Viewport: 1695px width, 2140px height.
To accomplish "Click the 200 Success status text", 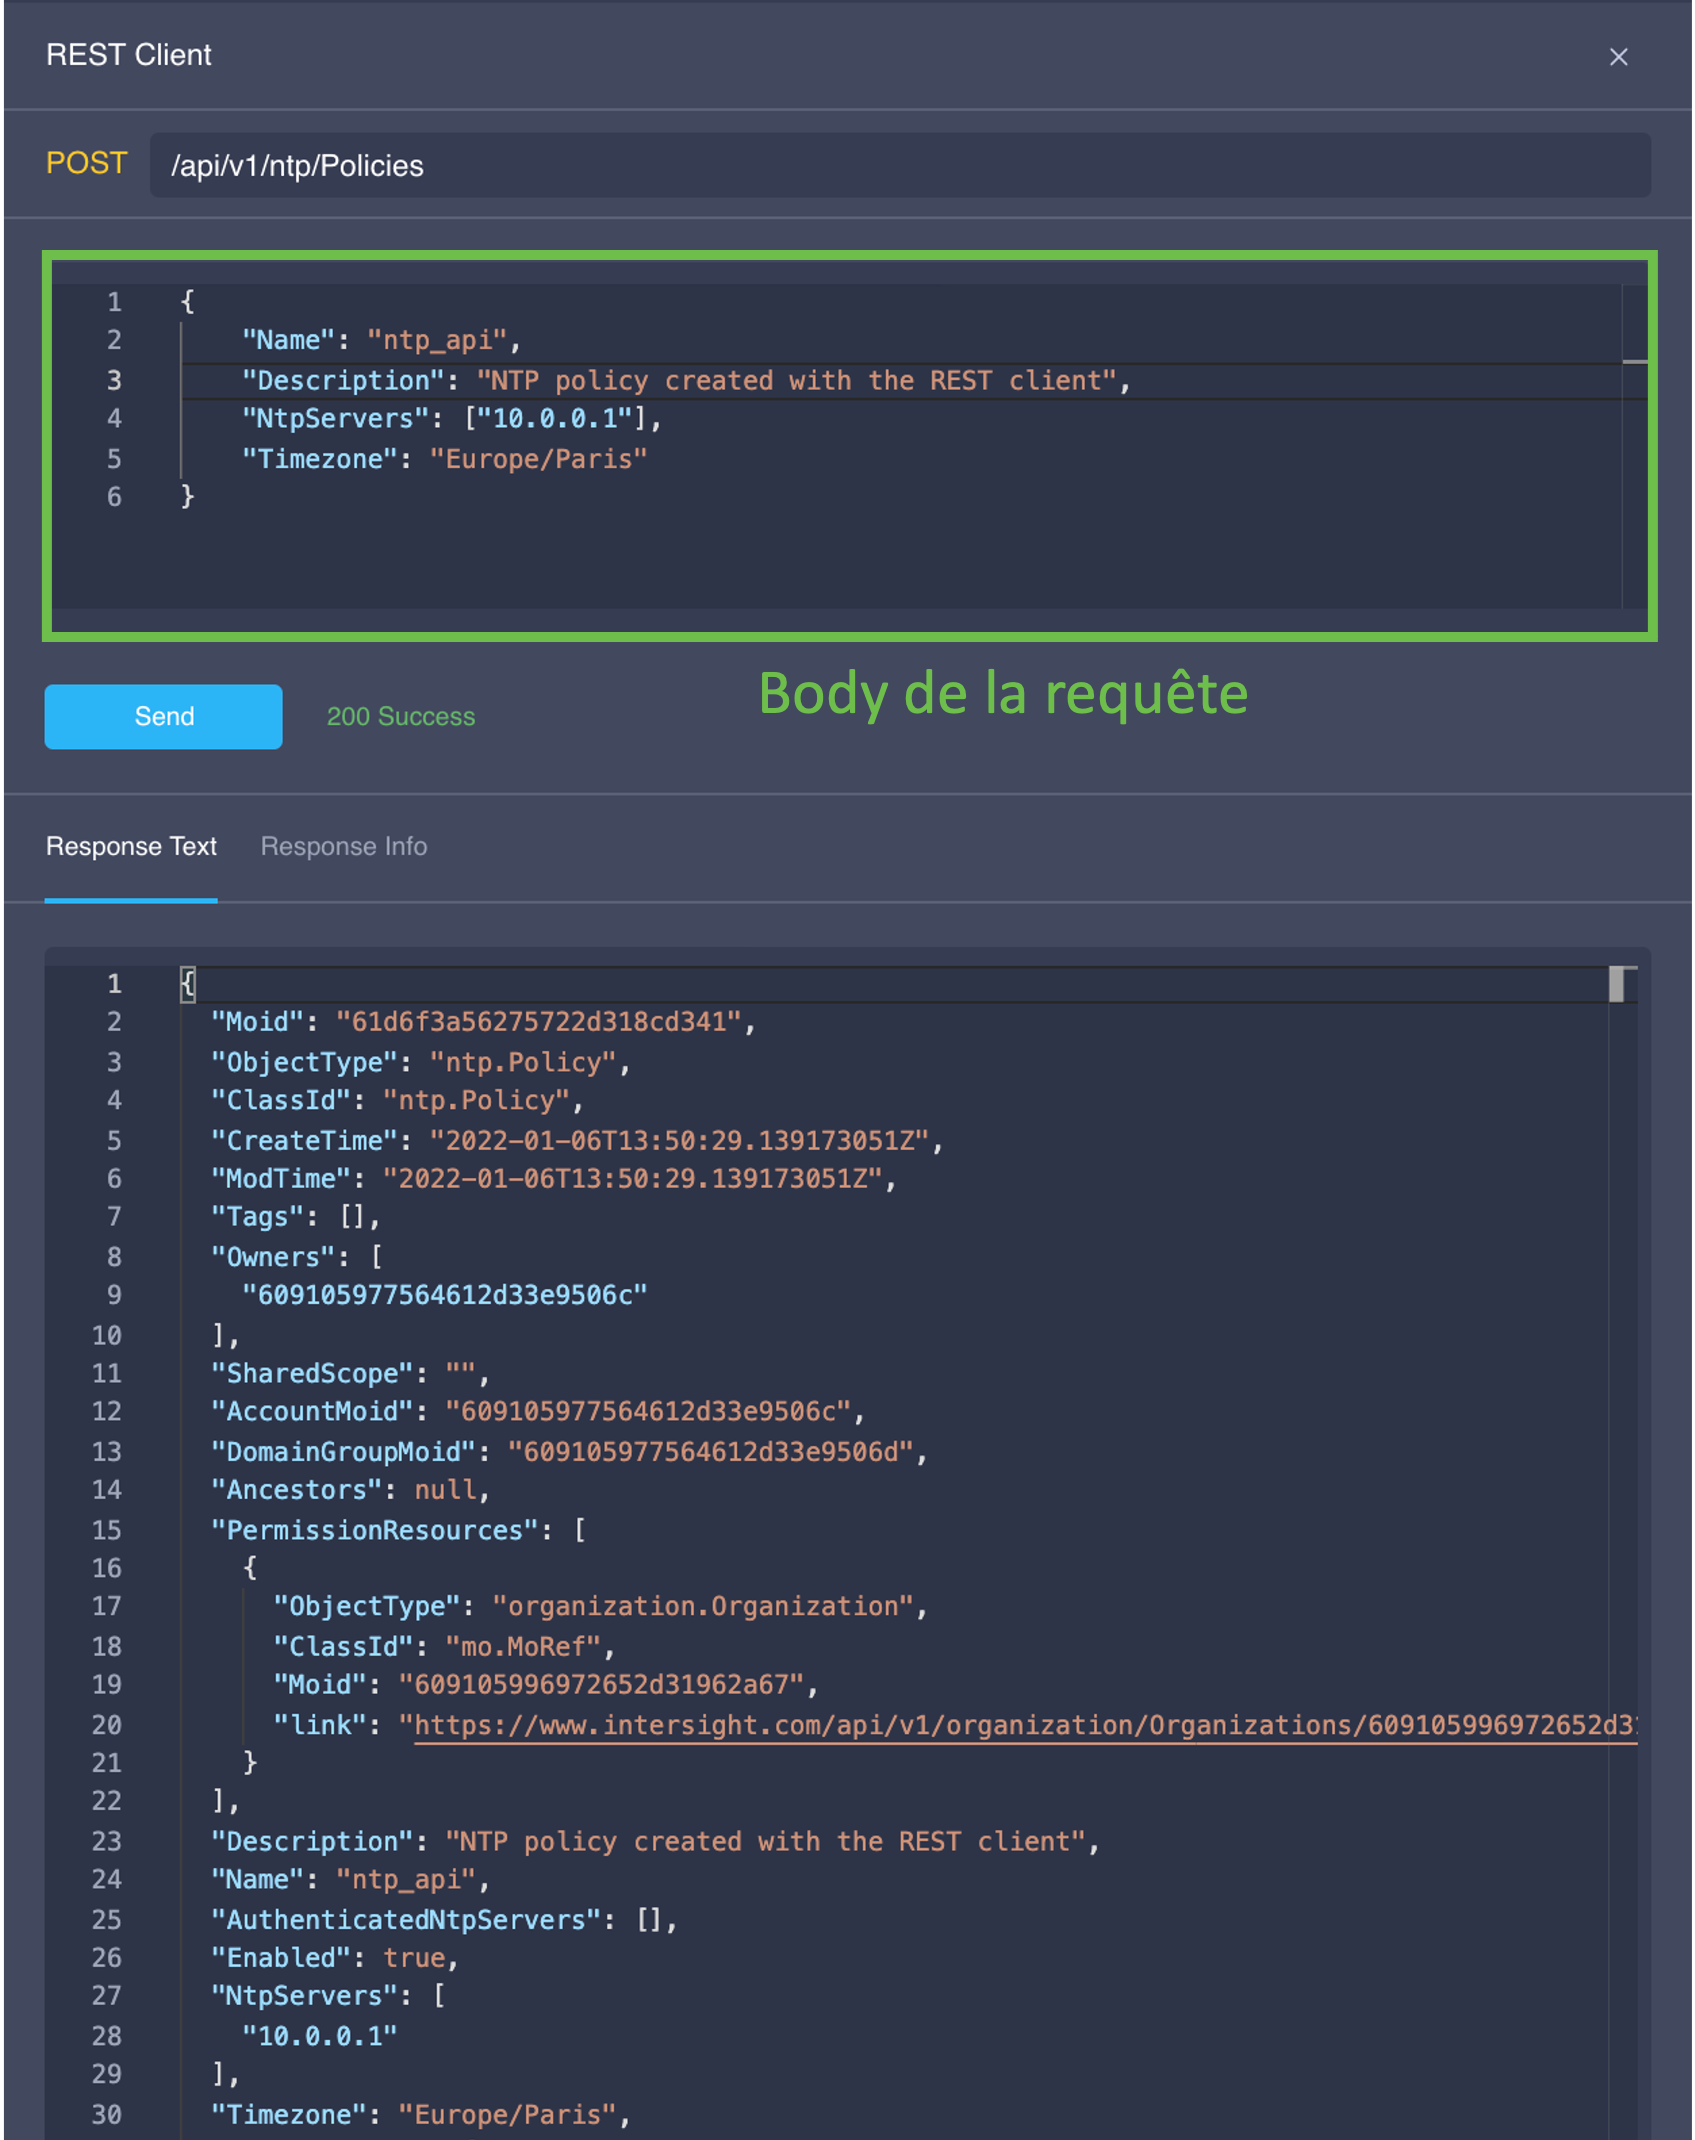I will click(400, 717).
